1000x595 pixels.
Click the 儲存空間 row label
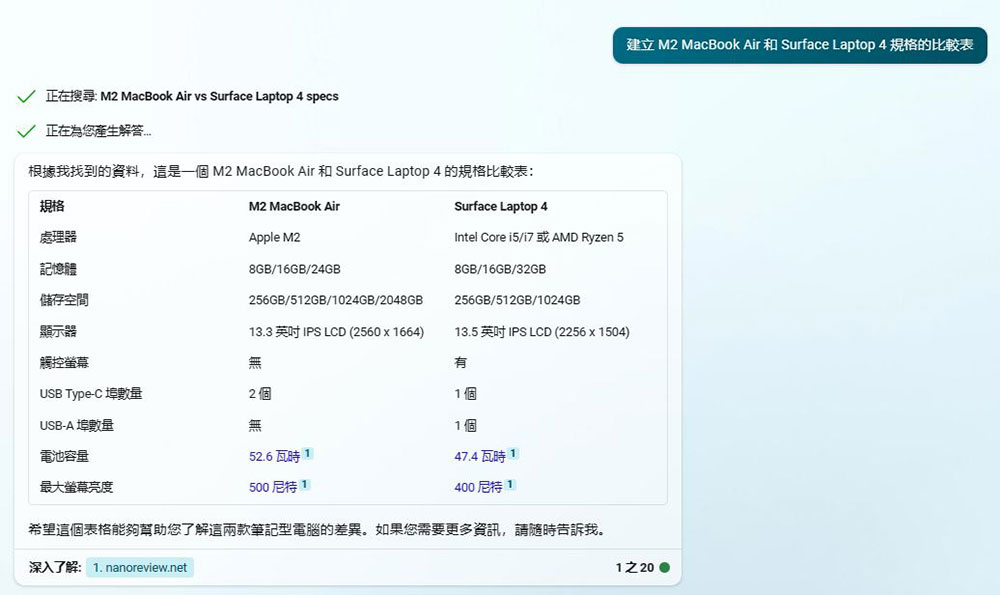(64, 300)
